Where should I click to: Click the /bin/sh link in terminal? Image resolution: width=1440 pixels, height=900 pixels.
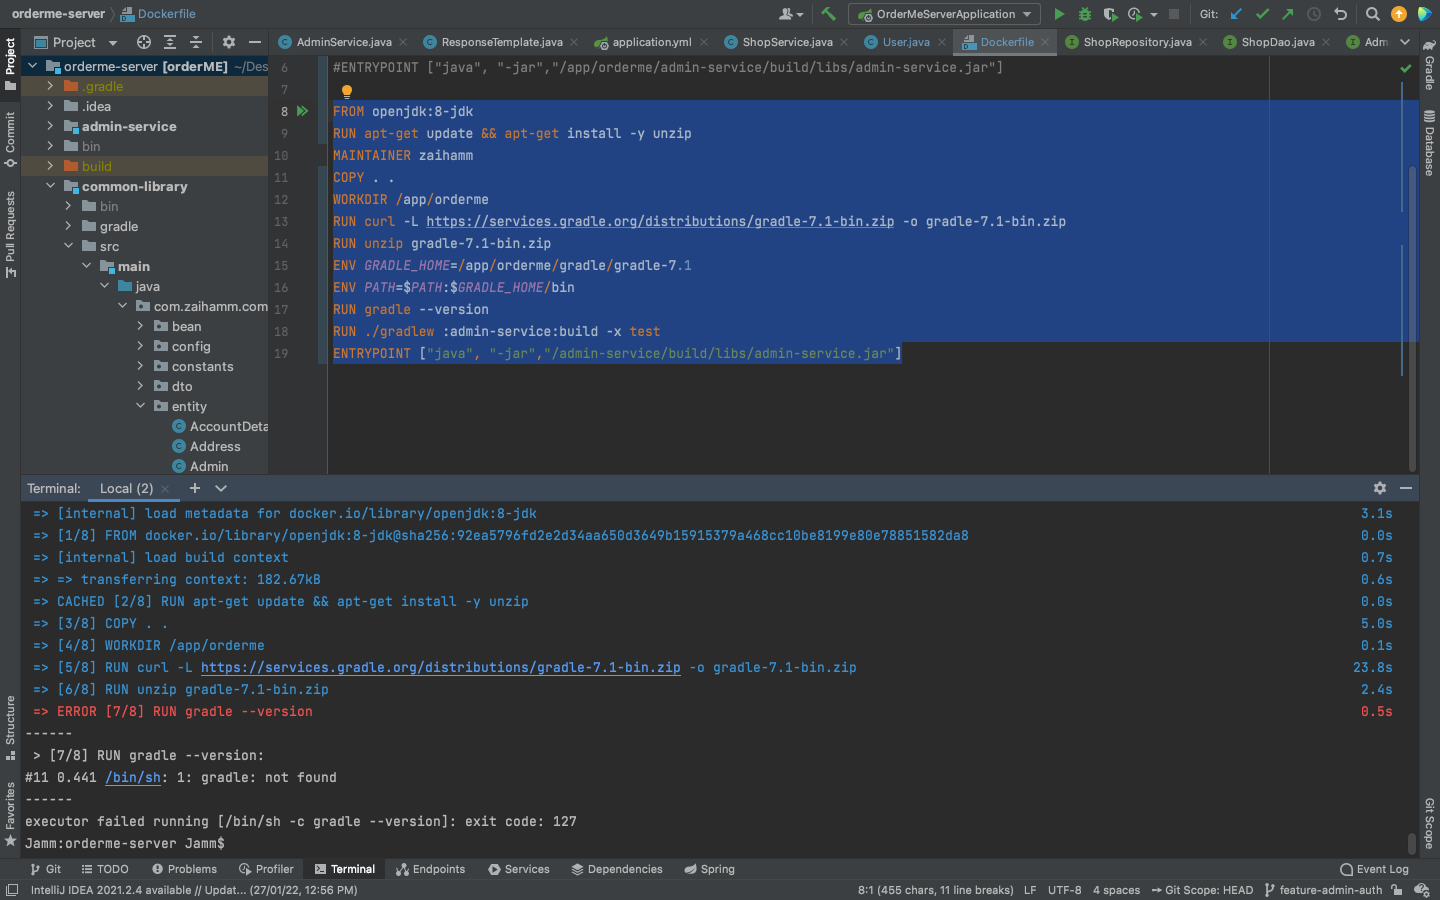133,777
